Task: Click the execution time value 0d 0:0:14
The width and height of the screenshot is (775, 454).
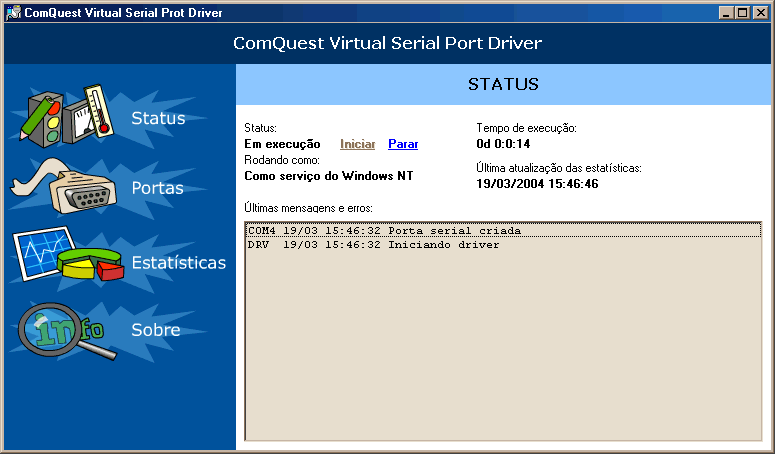Action: [503, 144]
